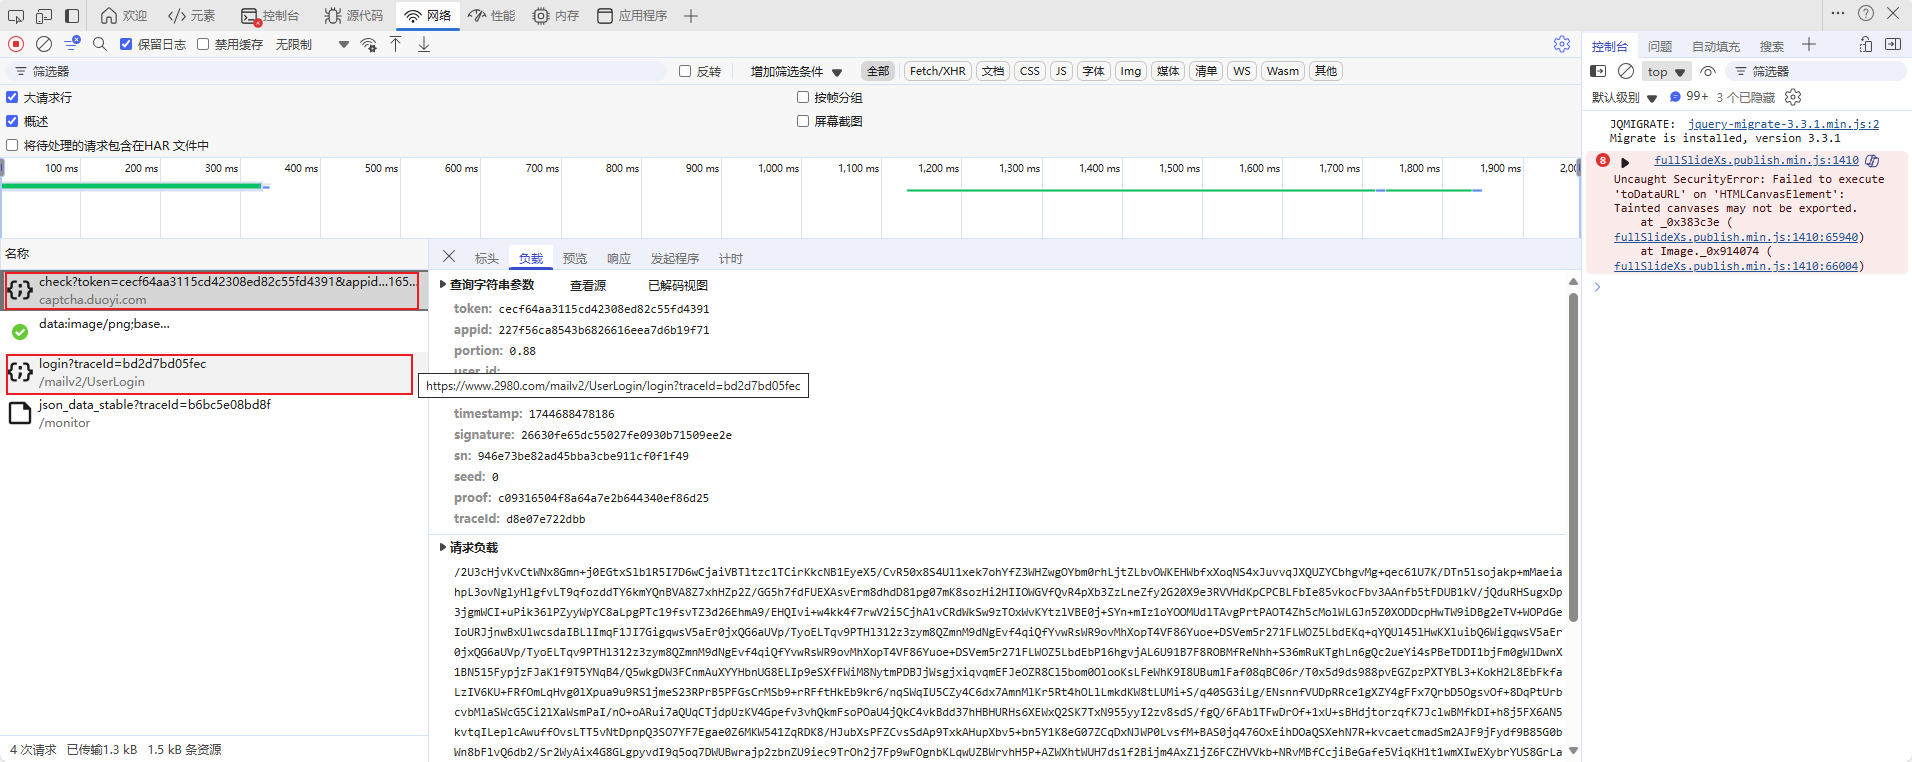
Task: Open DevTools help icon
Action: coord(1866,13)
